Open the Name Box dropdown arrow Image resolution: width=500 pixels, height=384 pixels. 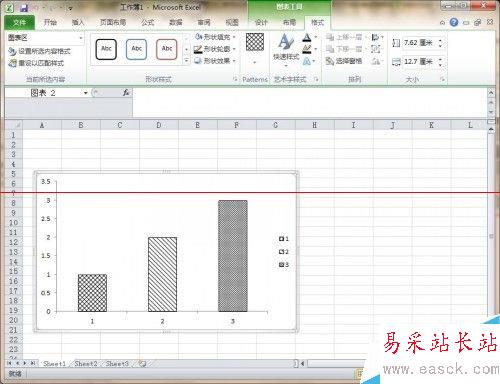pyautogui.click(x=86, y=93)
